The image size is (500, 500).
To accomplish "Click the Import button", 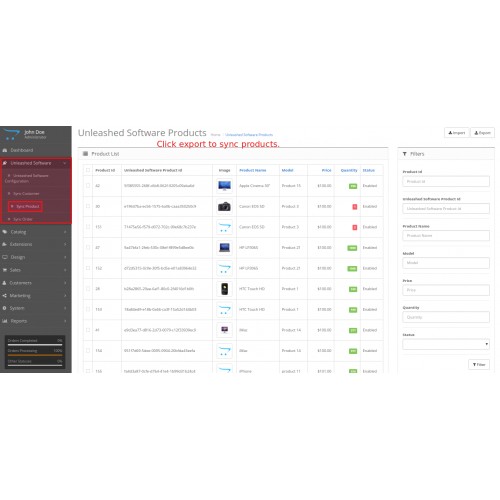I will coord(457,133).
